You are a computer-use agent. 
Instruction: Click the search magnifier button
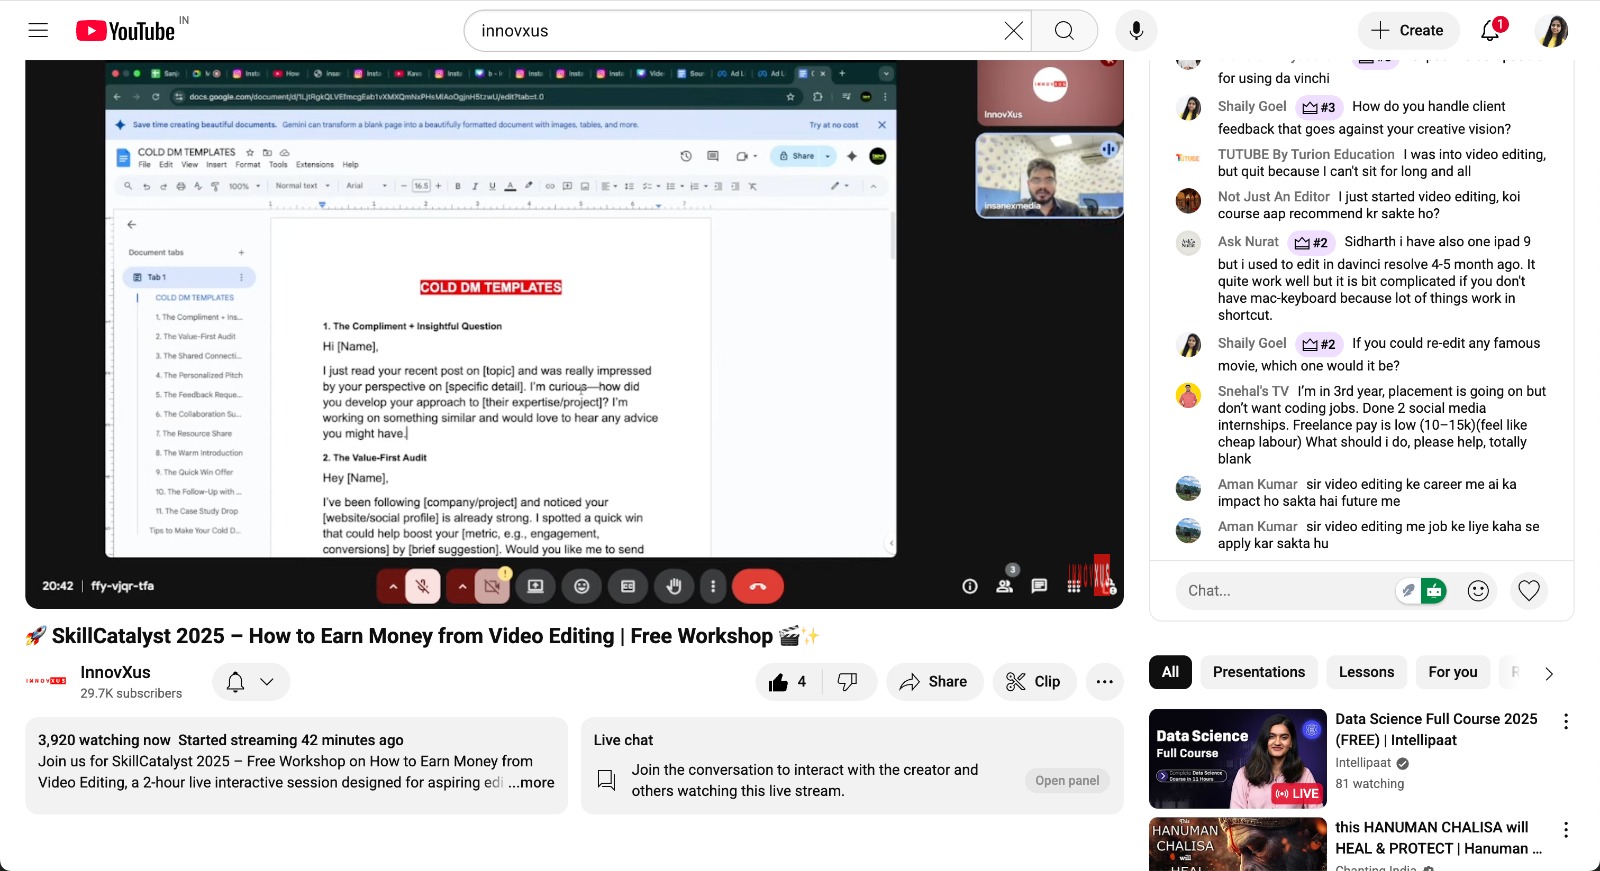1064,31
